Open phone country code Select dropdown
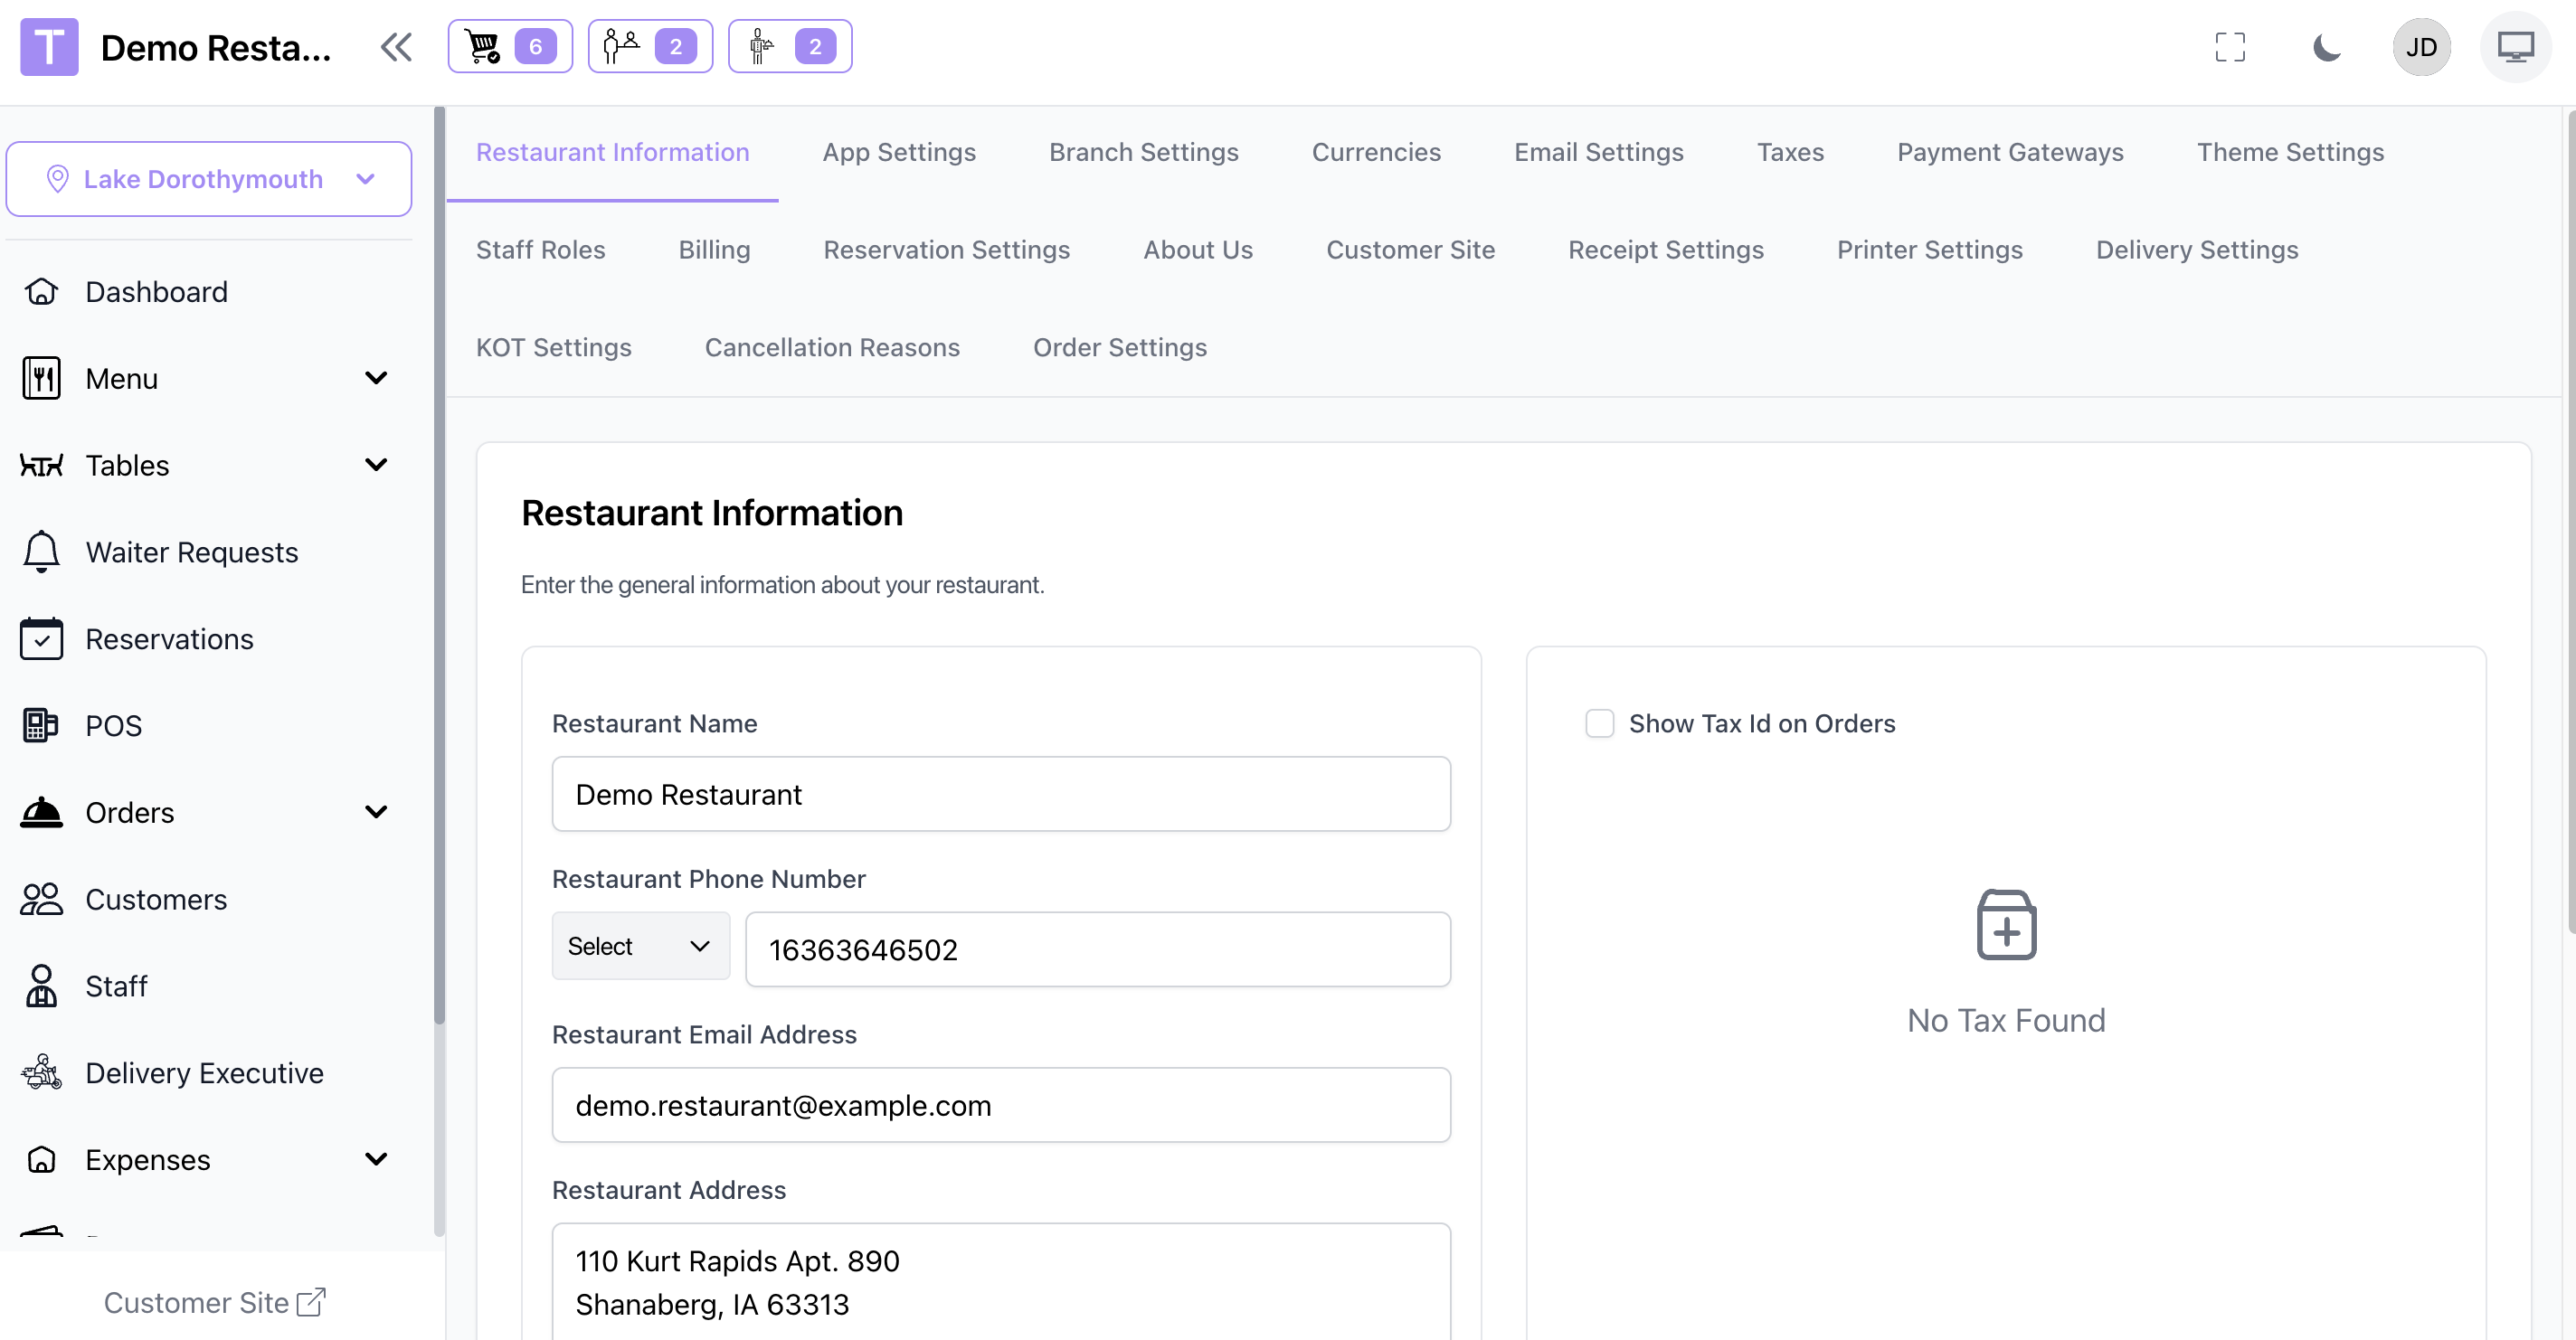2576x1340 pixels. [x=640, y=945]
